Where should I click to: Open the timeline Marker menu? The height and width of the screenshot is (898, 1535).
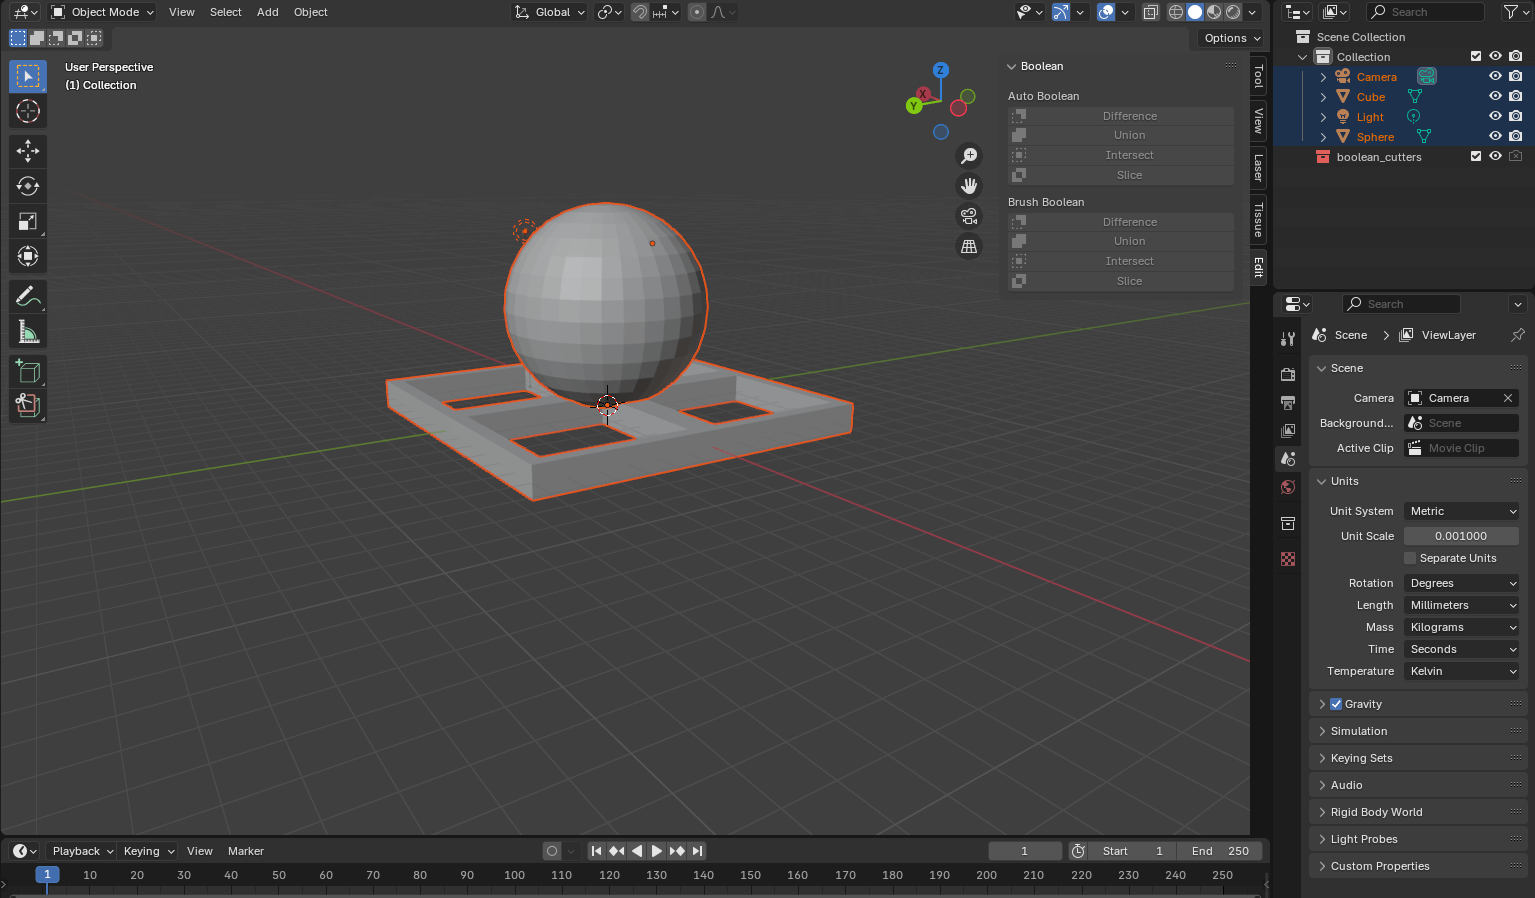(x=246, y=851)
